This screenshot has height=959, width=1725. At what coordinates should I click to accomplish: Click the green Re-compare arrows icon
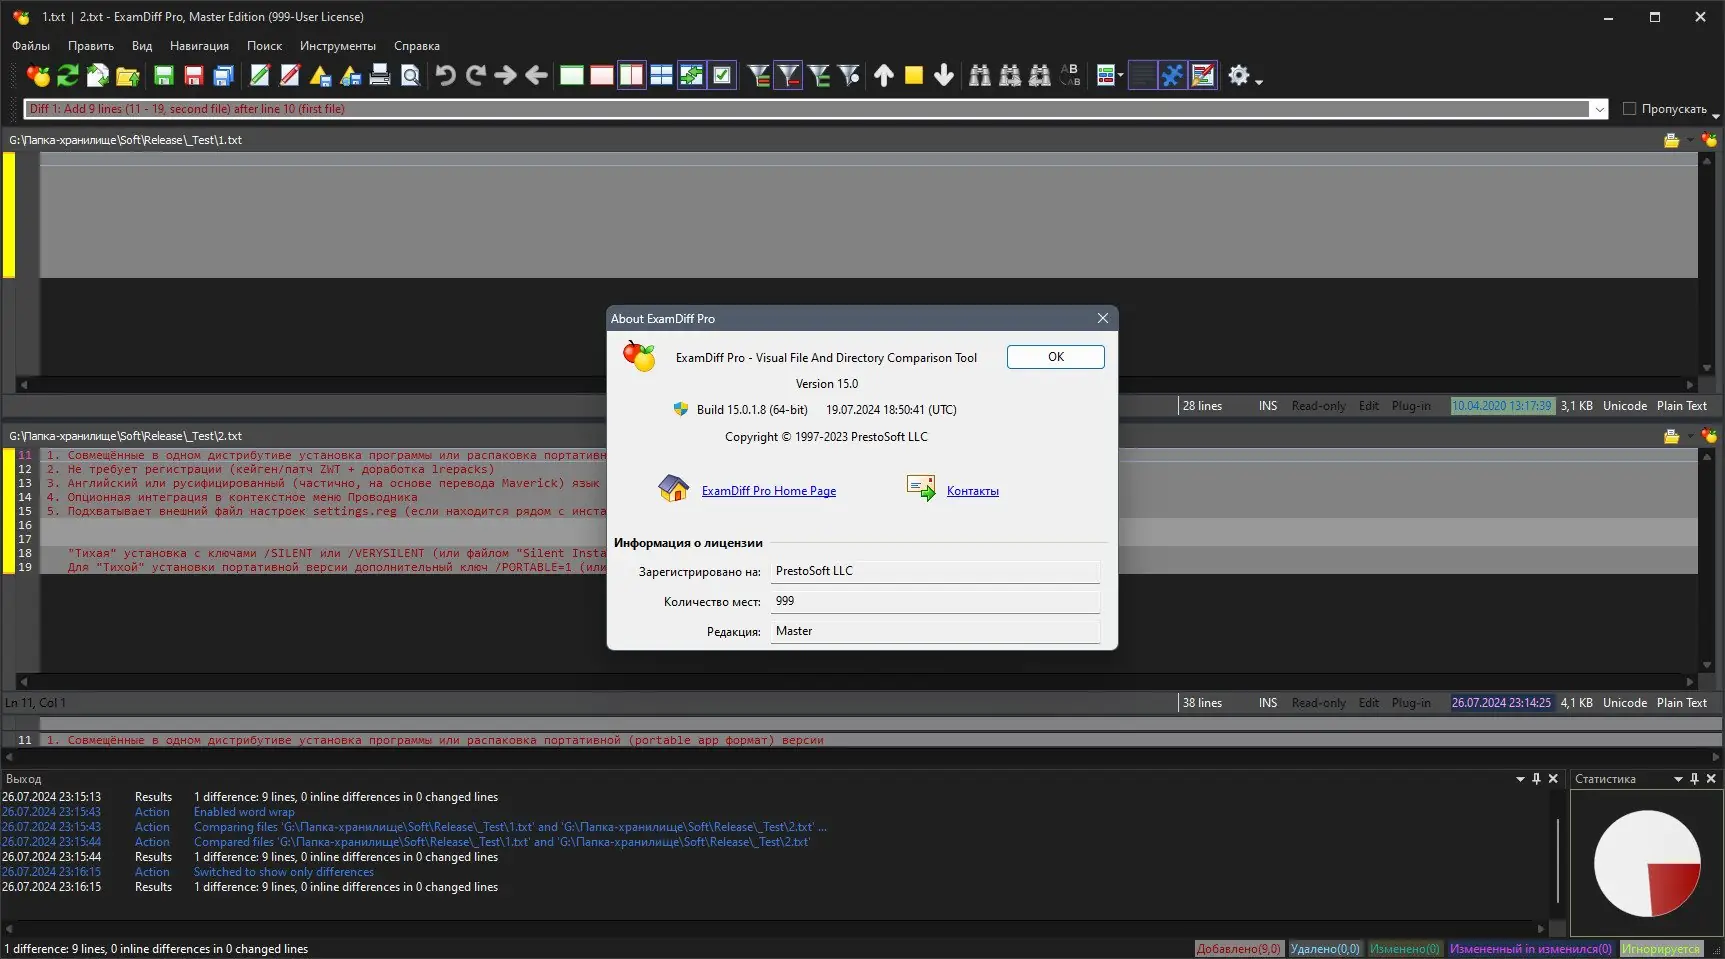pyautogui.click(x=68, y=75)
